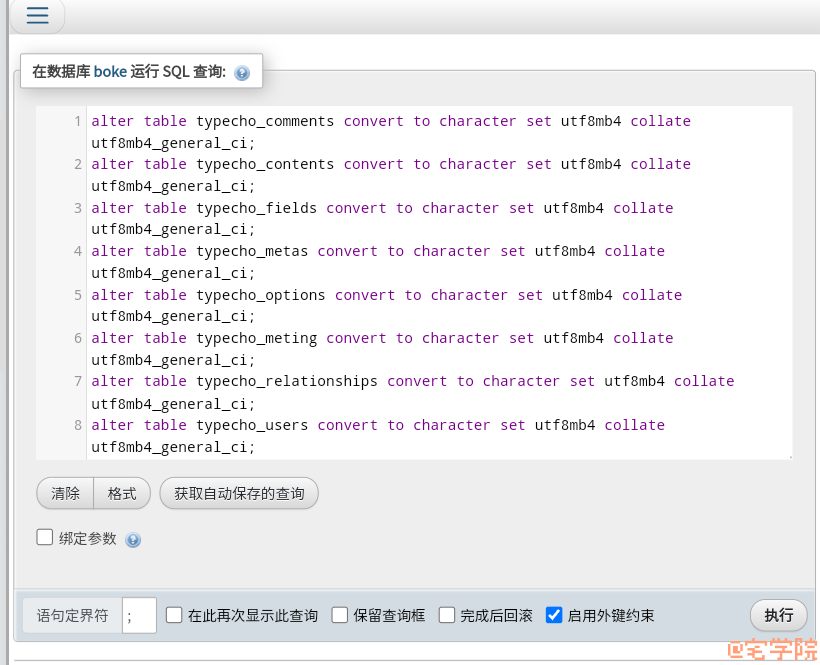This screenshot has width=820, height=665.
Task: Click help icon beside SQL query title
Action: click(242, 73)
